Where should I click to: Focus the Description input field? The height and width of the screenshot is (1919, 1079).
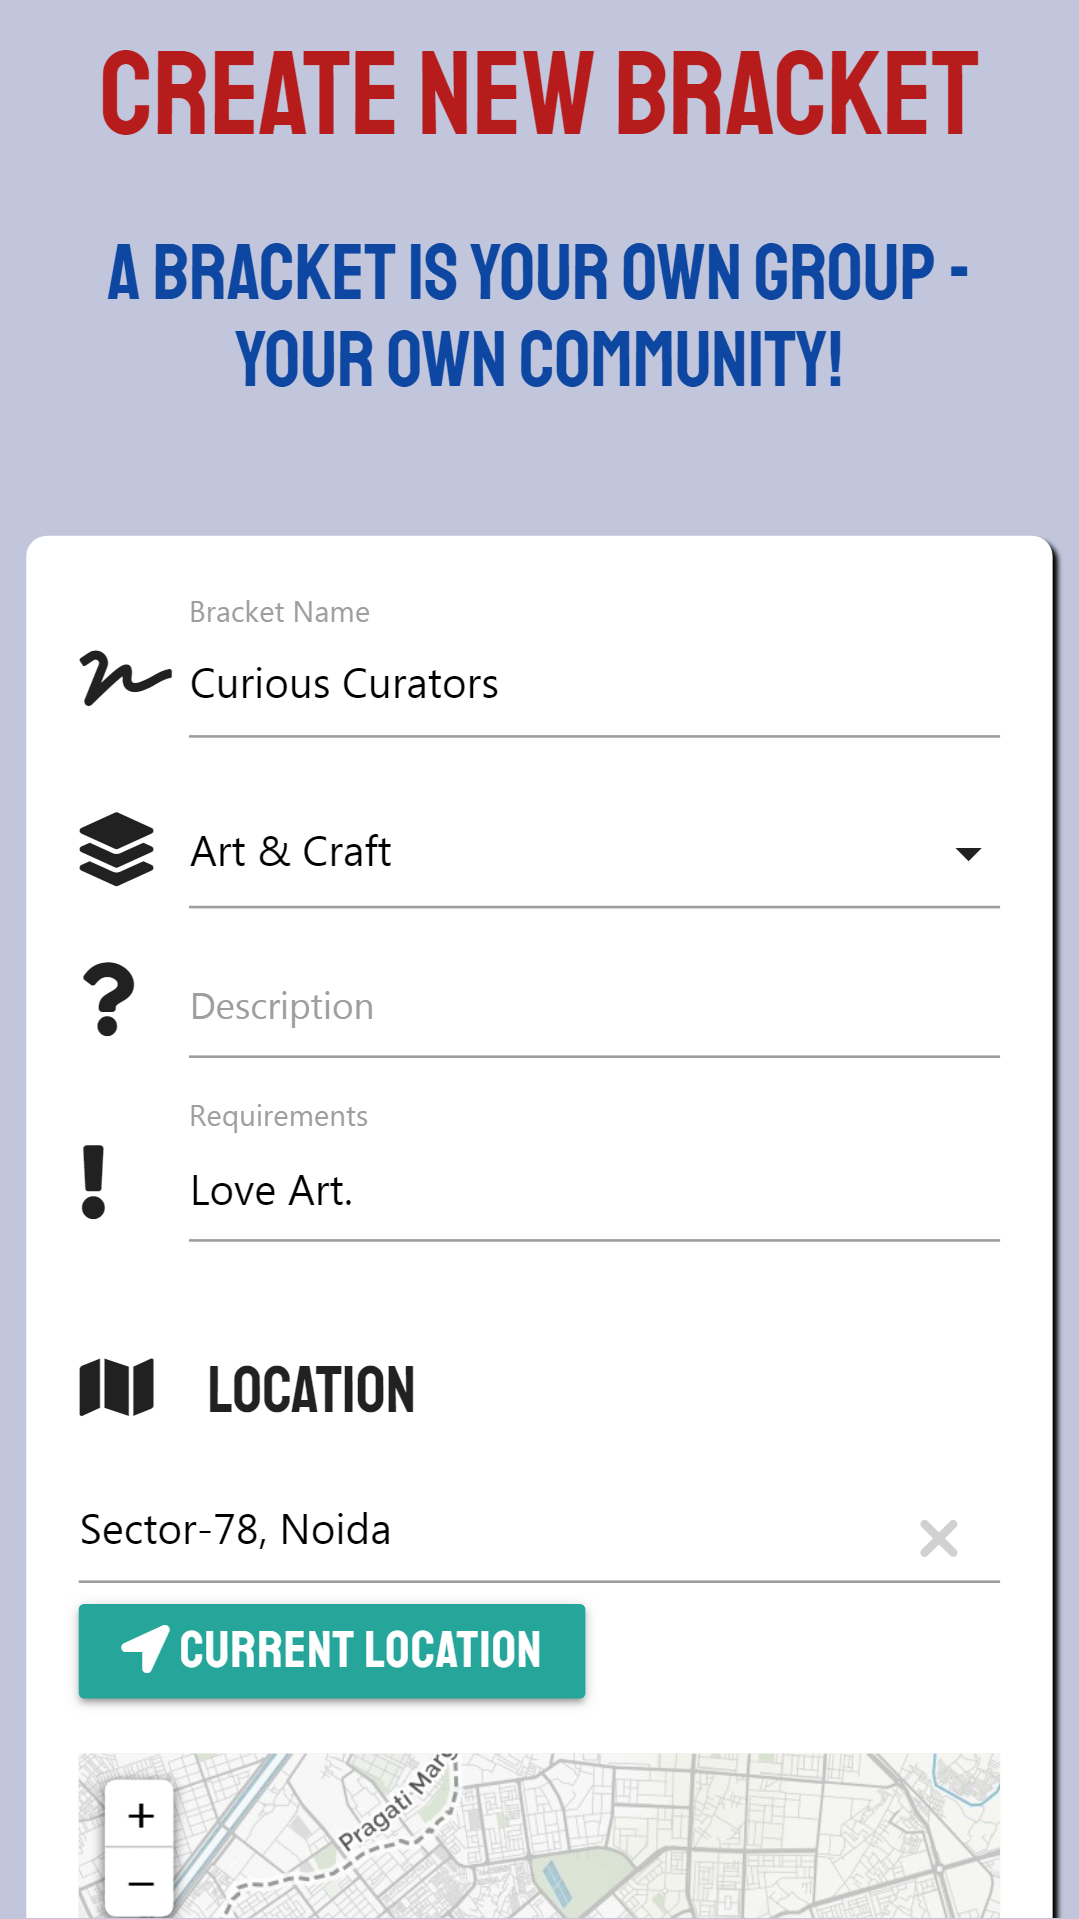[594, 1007]
